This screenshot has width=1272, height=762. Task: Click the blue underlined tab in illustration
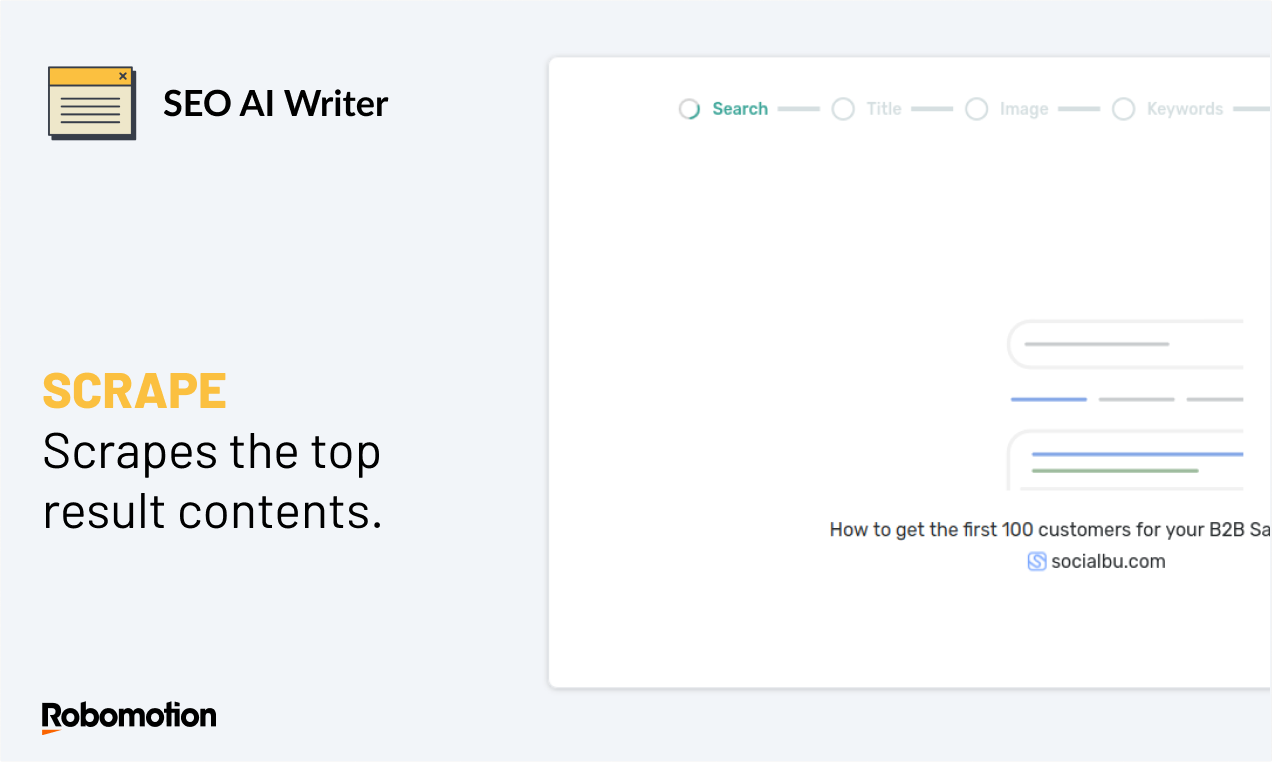point(1048,399)
